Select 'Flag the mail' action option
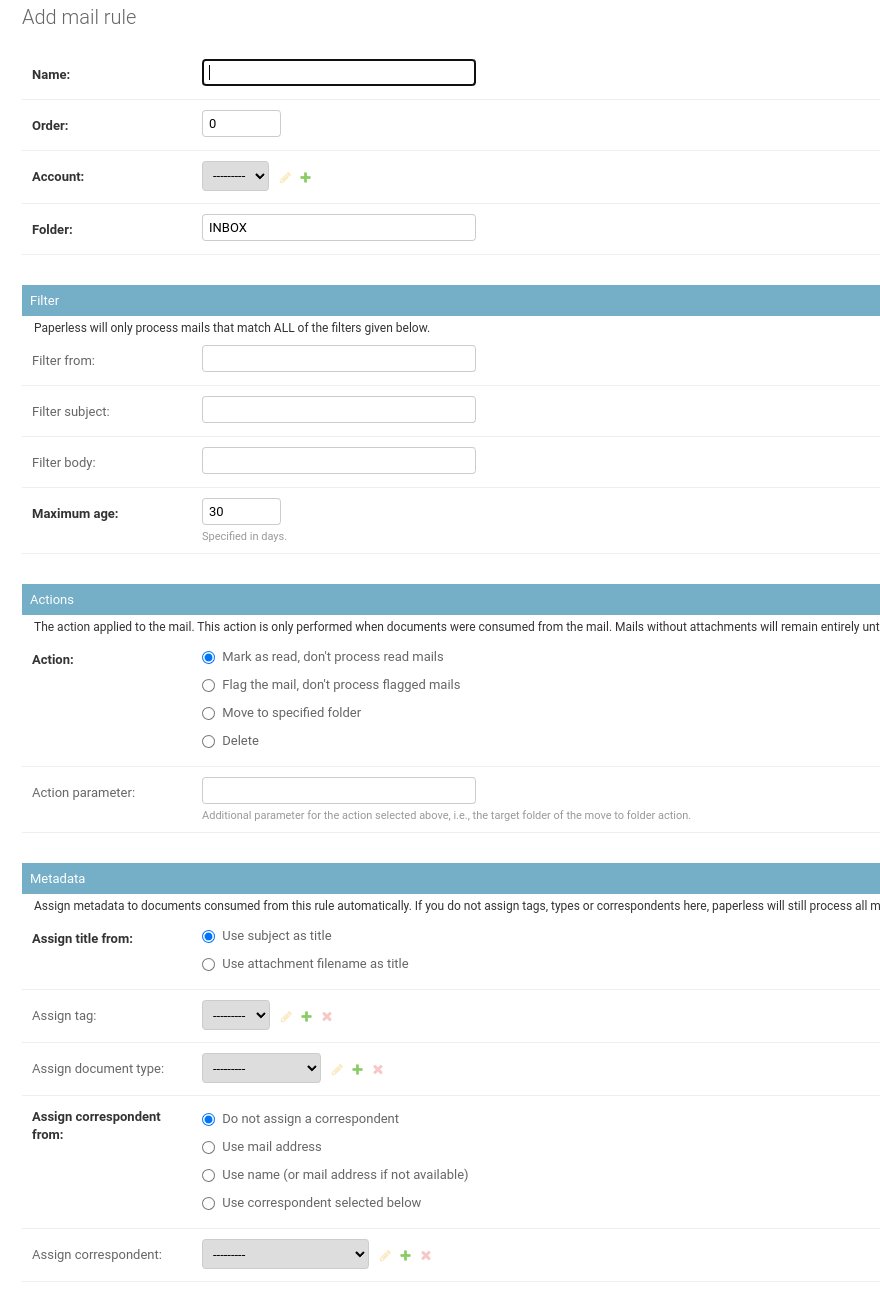880x1296 pixels. click(209, 685)
